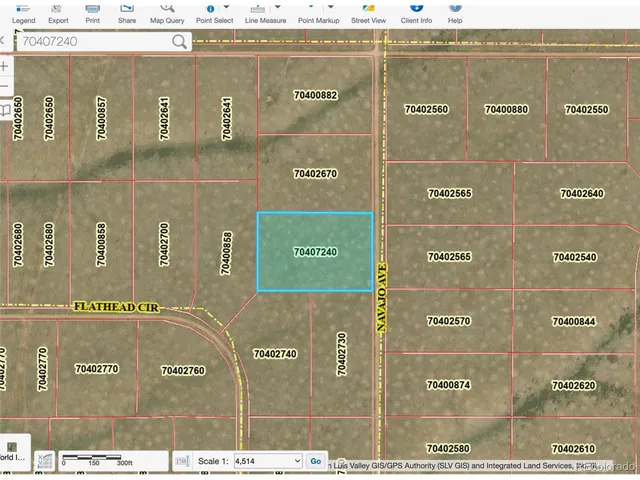The height and width of the screenshot is (480, 640).
Task: Open the bookmarks book icon
Action: pyautogui.click(x=5, y=109)
